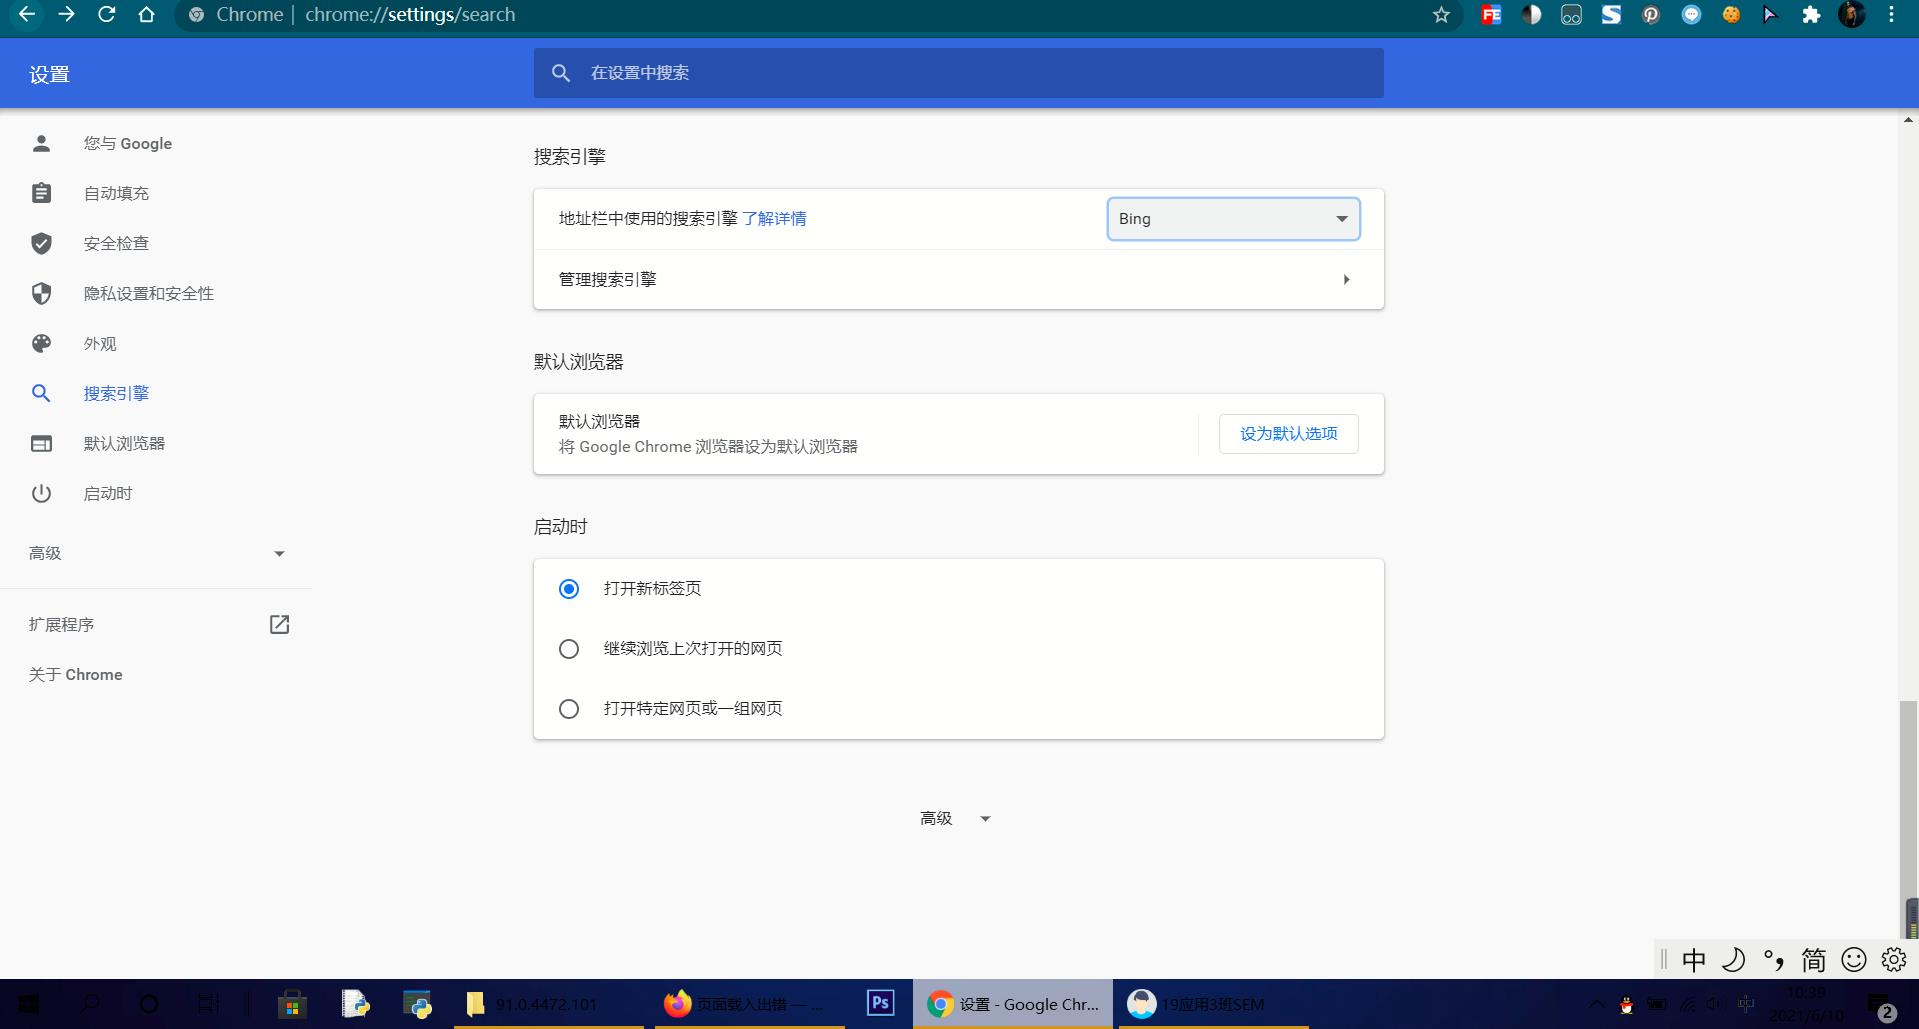Open Microsoft Store from taskbar

pos(292,1004)
